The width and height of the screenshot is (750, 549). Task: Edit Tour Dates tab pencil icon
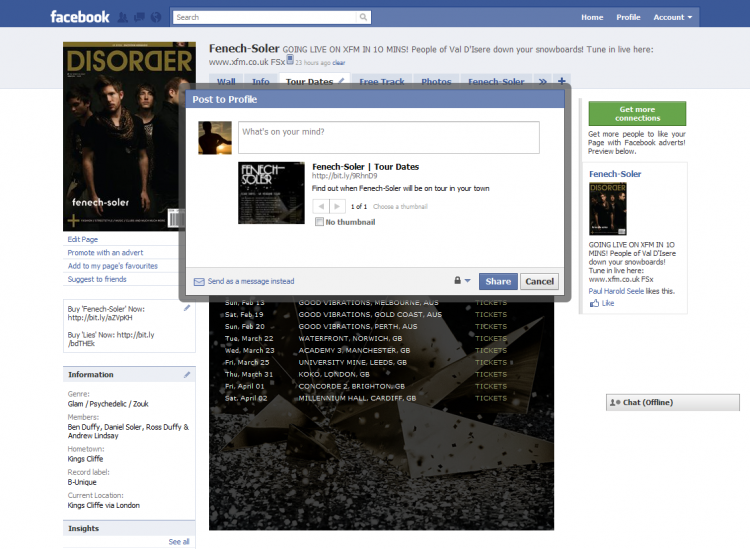(341, 81)
